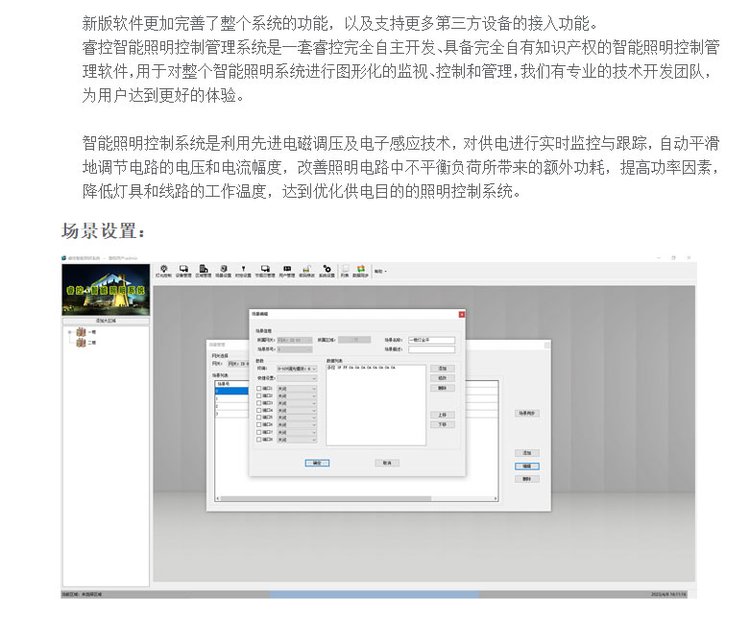Expand the 一楼 first floor tree node
Viewport: 750px width, 622px height.
pyautogui.click(x=69, y=332)
